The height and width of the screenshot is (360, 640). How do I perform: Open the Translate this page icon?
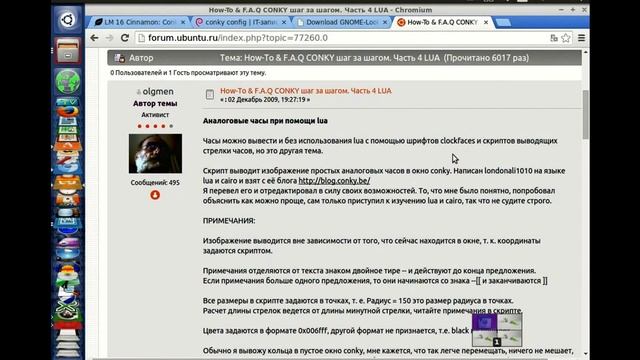(x=553, y=38)
